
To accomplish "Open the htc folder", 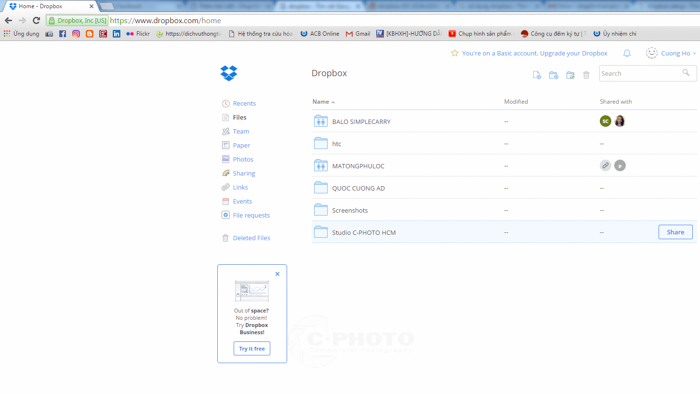I will click(337, 144).
